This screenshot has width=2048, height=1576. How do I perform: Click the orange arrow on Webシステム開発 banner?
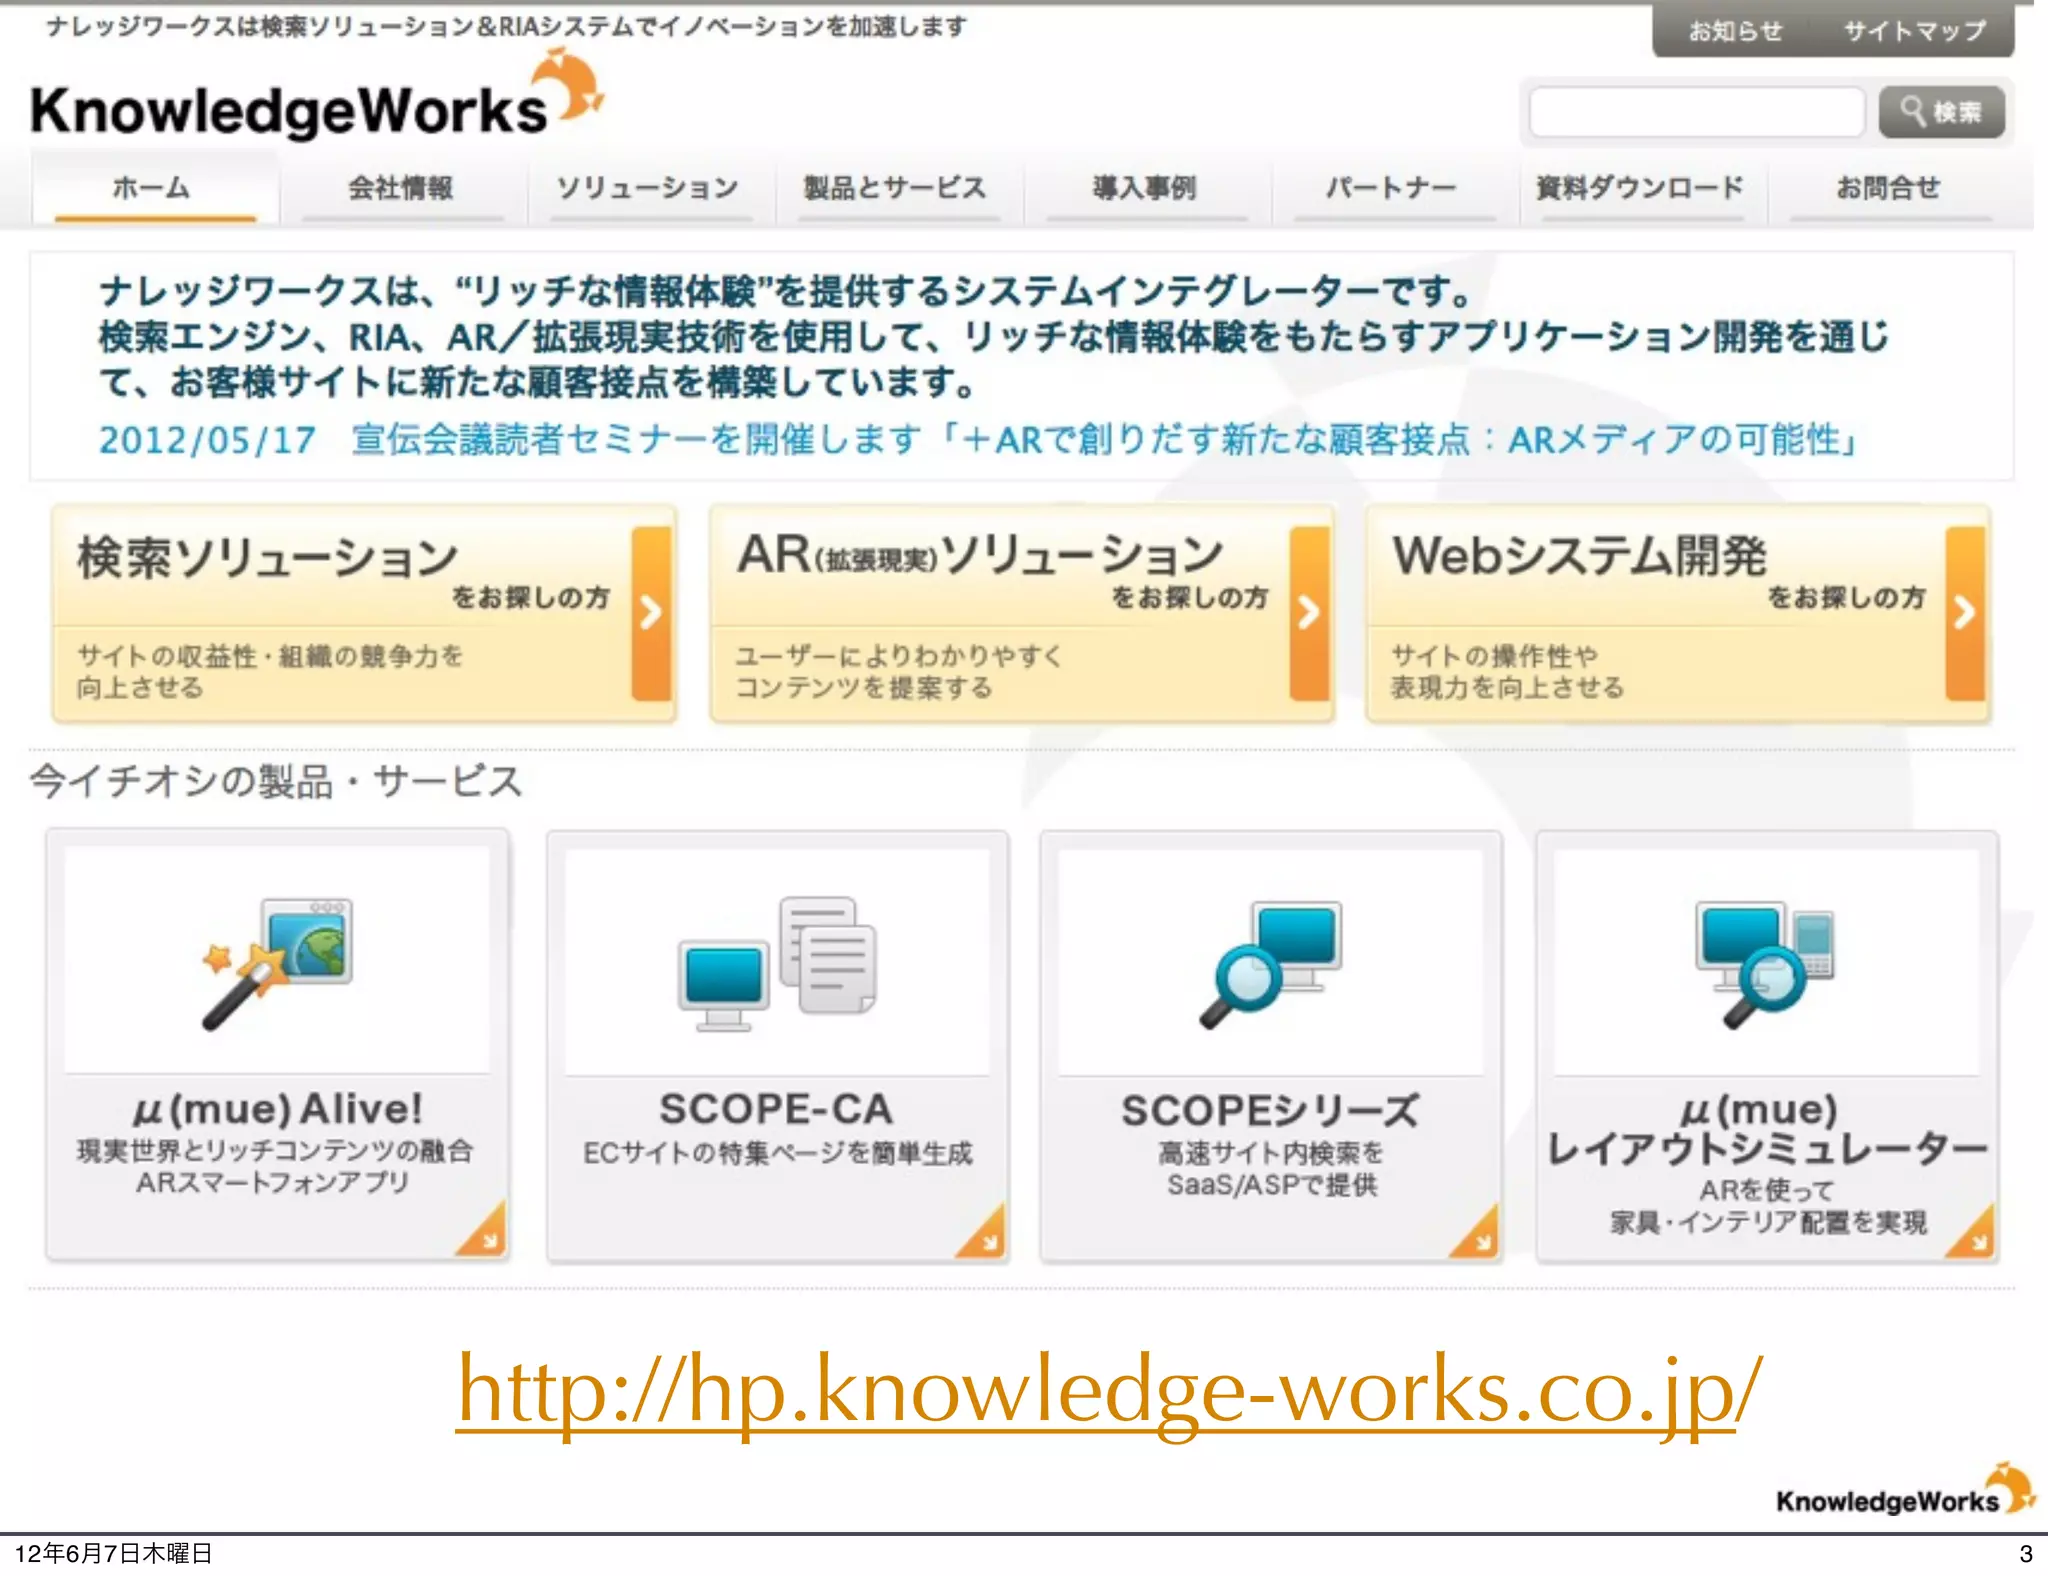[1965, 613]
